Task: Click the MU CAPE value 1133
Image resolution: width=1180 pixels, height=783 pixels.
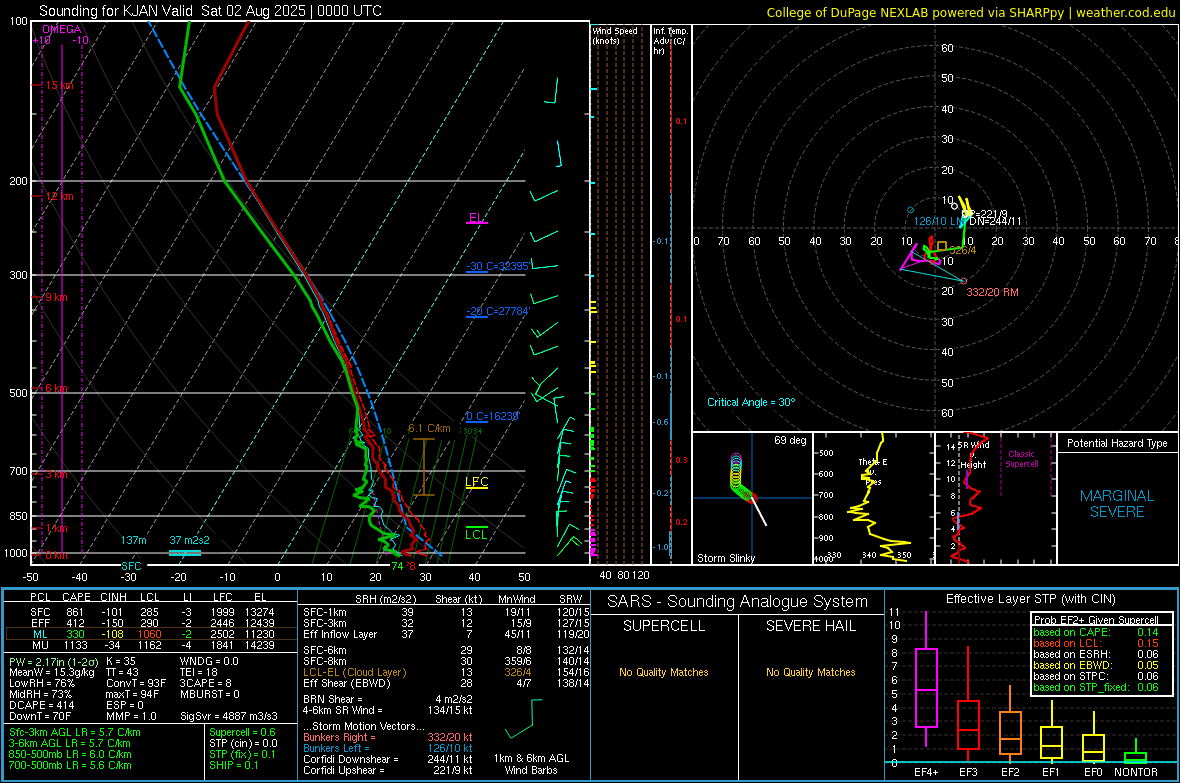Action: click(75, 645)
